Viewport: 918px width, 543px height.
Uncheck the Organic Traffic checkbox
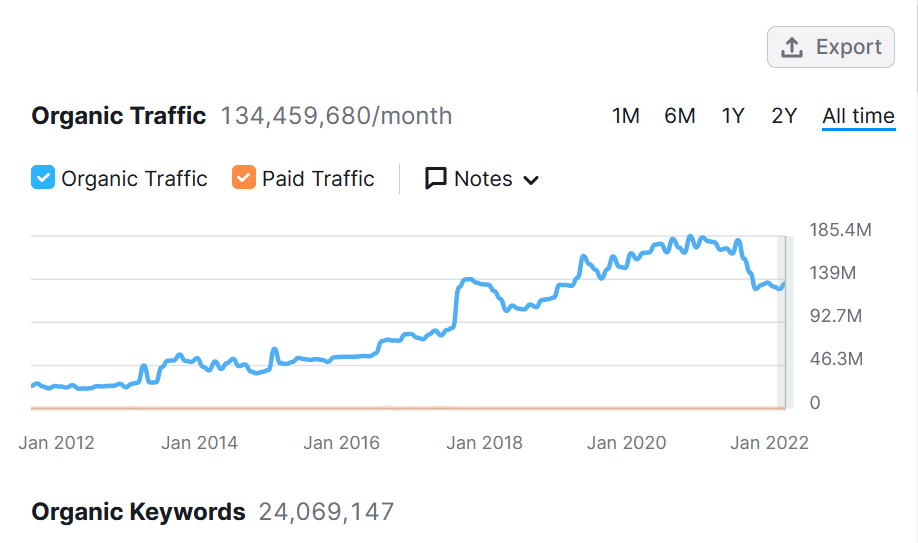[43, 177]
